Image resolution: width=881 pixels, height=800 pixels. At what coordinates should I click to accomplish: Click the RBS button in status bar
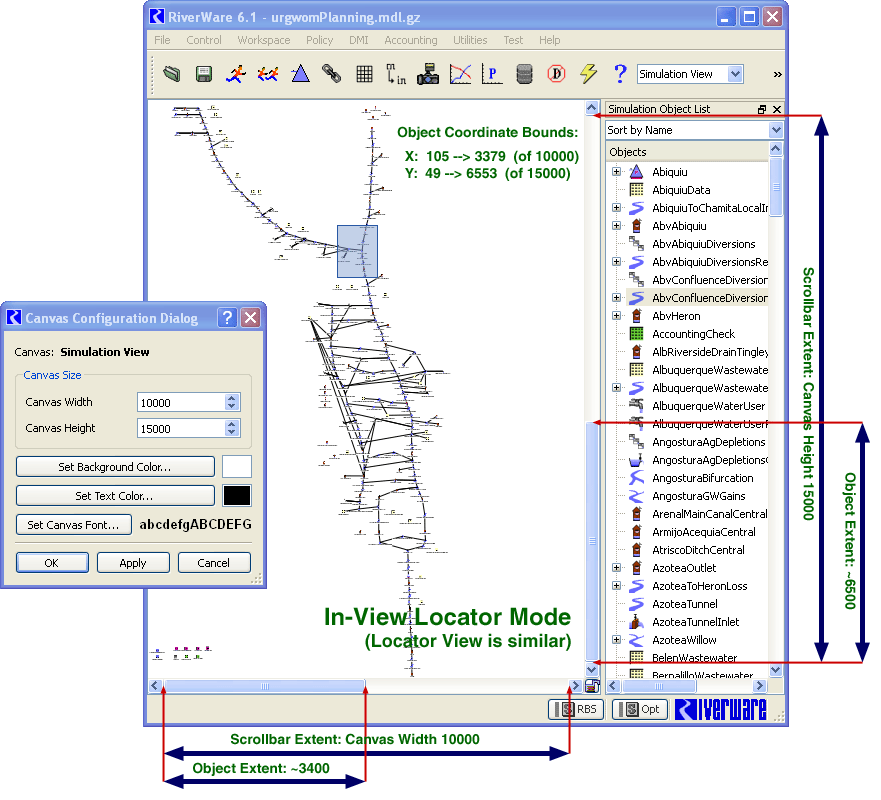[x=576, y=710]
